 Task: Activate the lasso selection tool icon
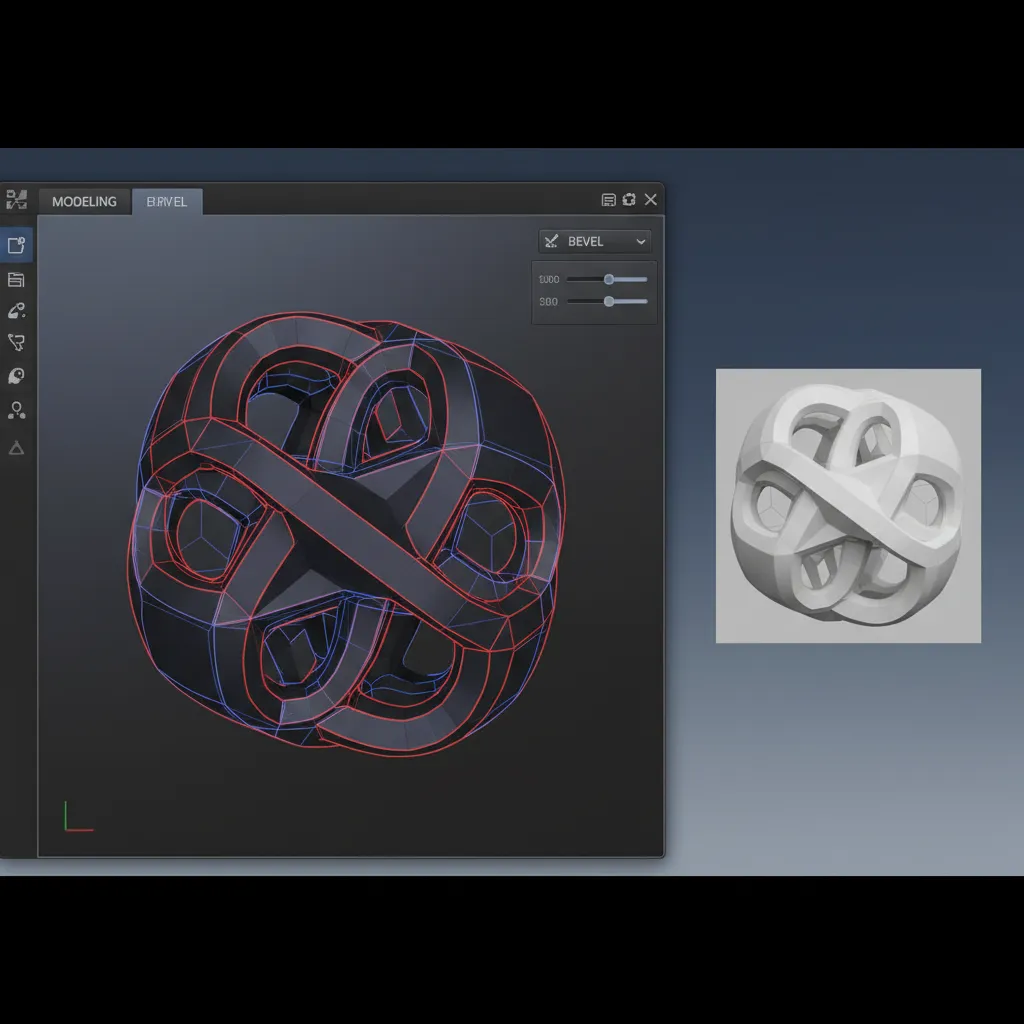(x=15, y=343)
